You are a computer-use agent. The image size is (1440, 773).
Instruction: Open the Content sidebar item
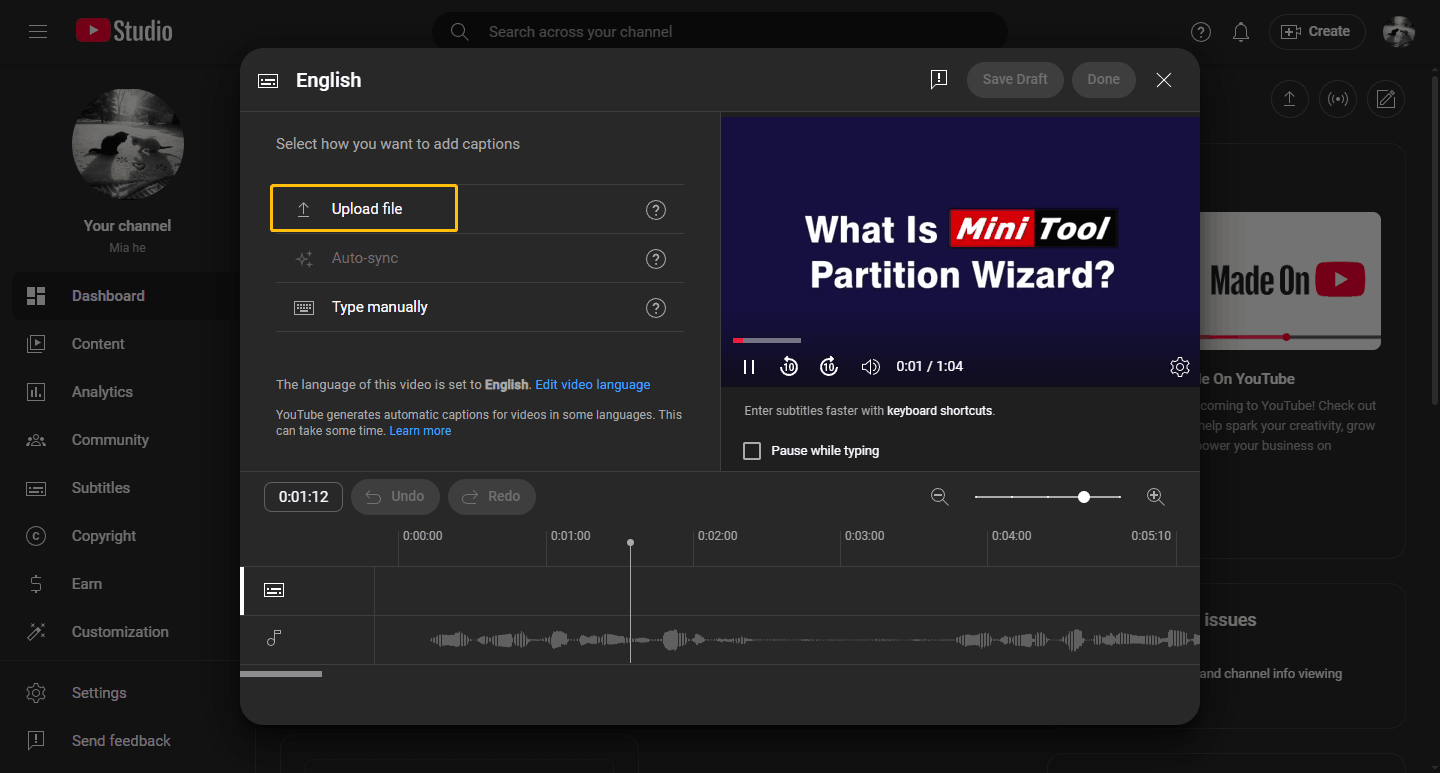[x=126, y=344]
